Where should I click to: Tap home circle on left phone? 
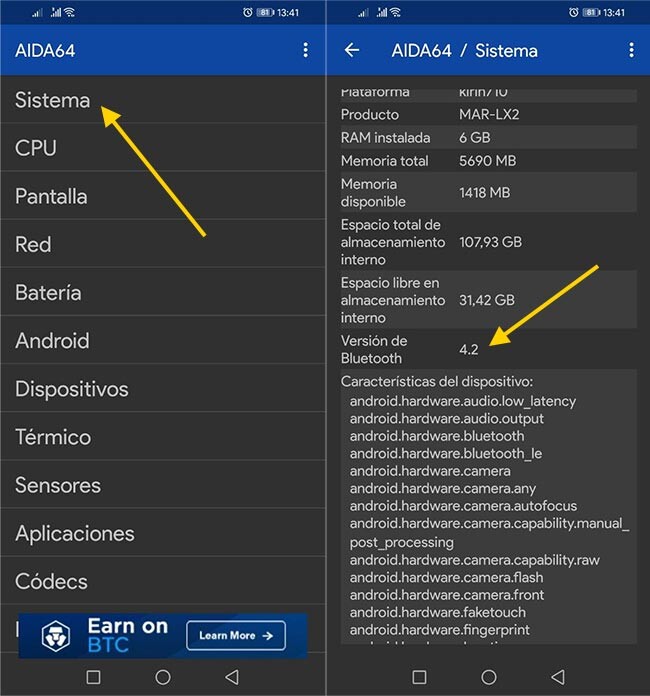tap(163, 677)
